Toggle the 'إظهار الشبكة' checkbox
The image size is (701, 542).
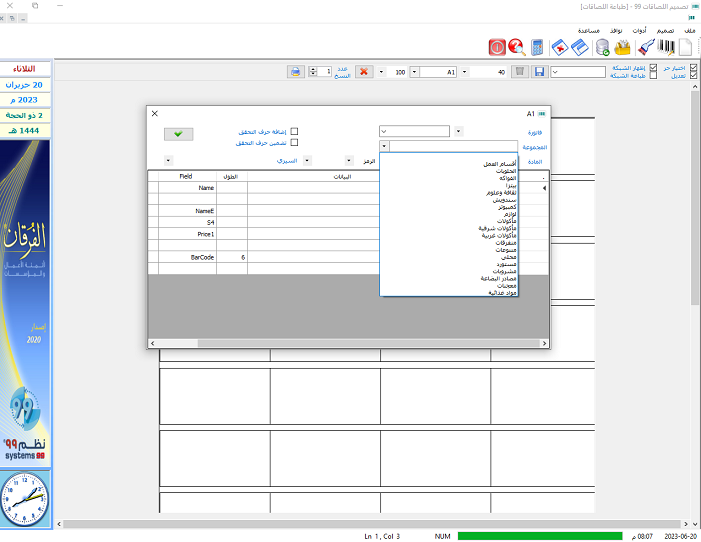tap(654, 68)
